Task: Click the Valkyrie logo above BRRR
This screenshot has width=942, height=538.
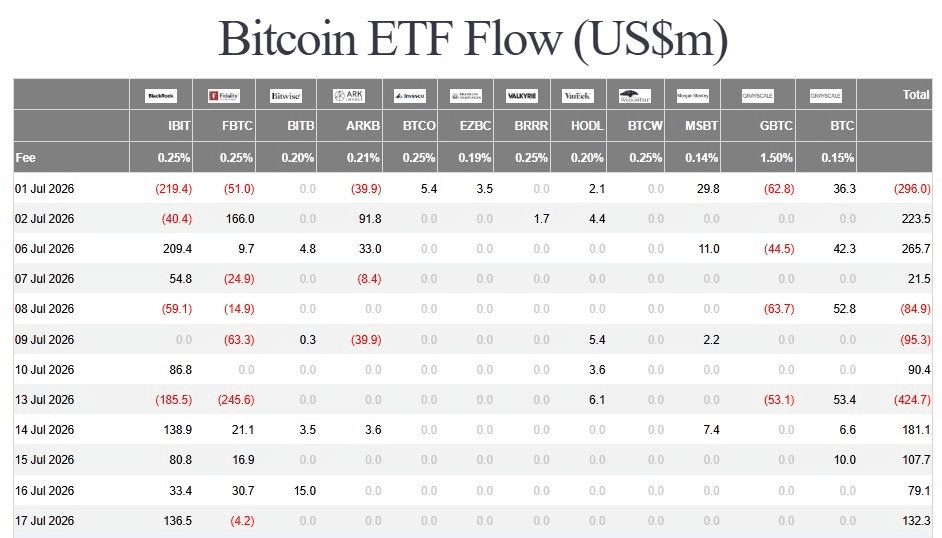Action: [x=521, y=95]
